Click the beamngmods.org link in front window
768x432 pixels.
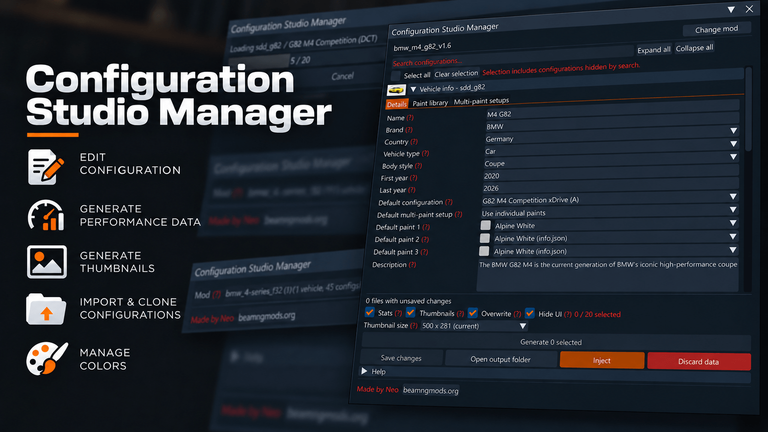coord(431,390)
